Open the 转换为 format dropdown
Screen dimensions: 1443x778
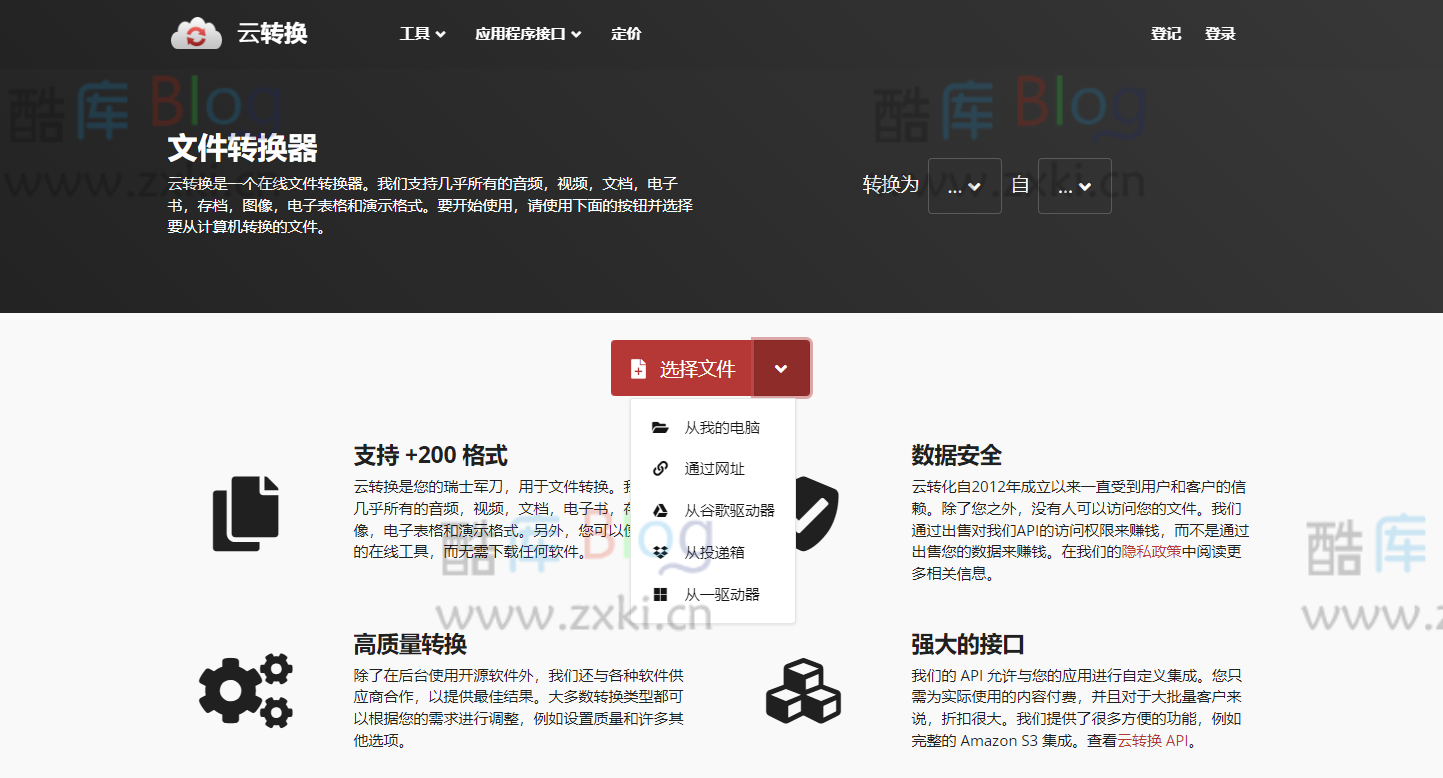964,185
